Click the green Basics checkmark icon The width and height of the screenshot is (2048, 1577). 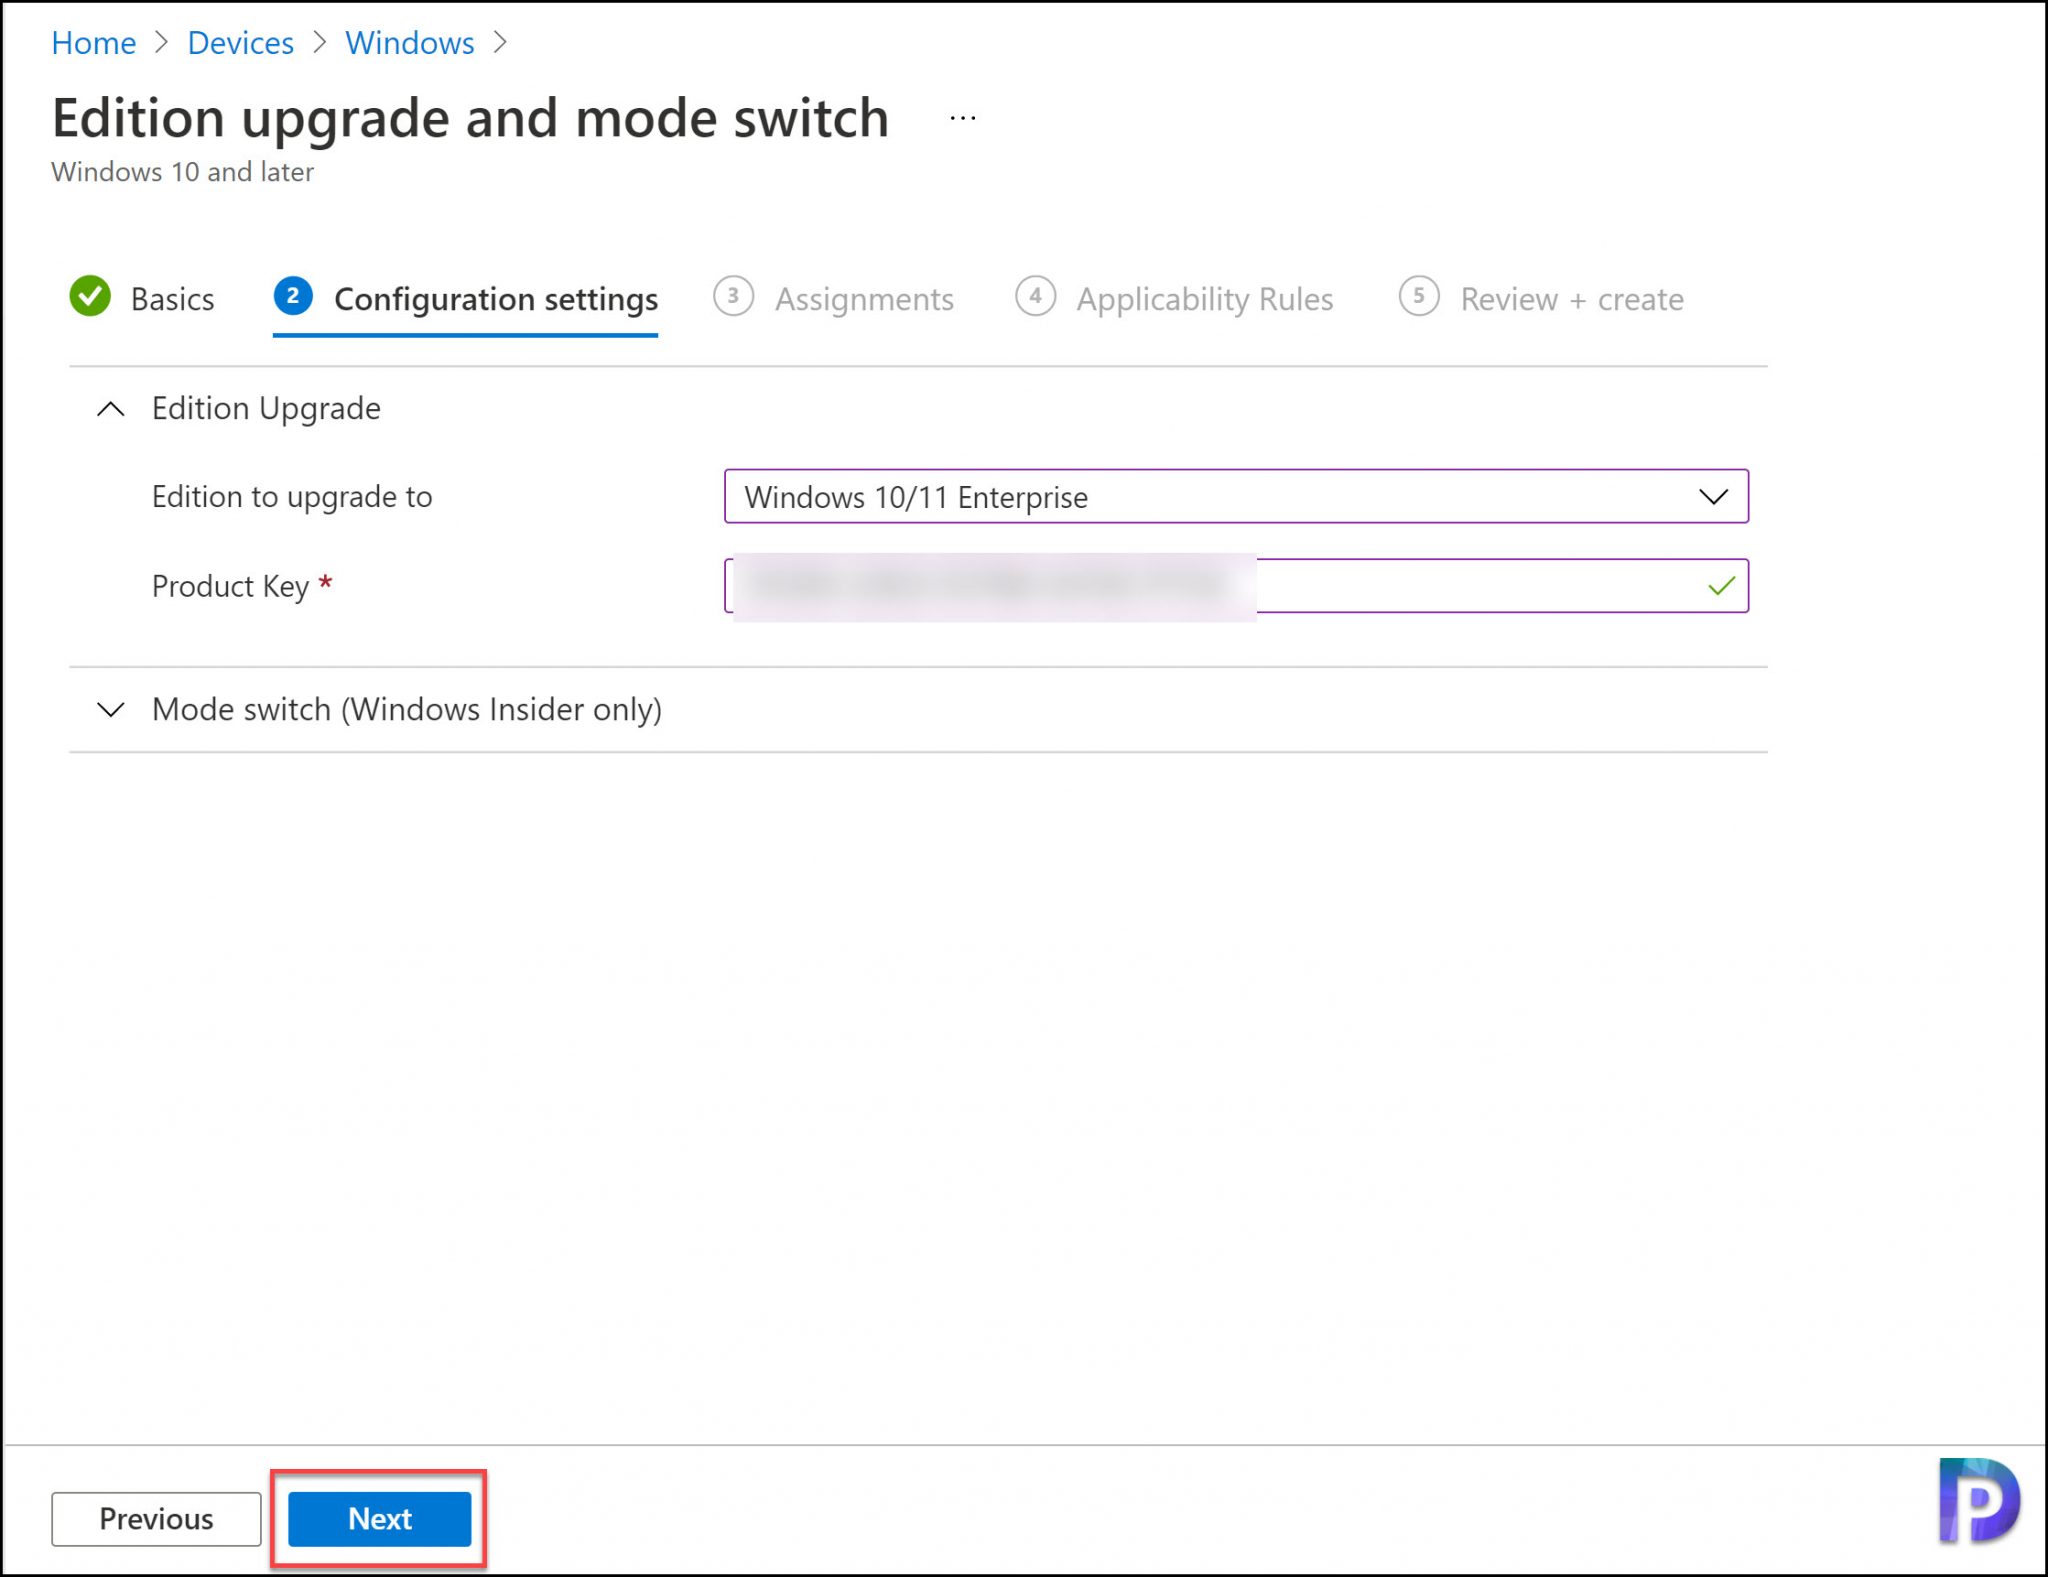pyautogui.click(x=90, y=297)
